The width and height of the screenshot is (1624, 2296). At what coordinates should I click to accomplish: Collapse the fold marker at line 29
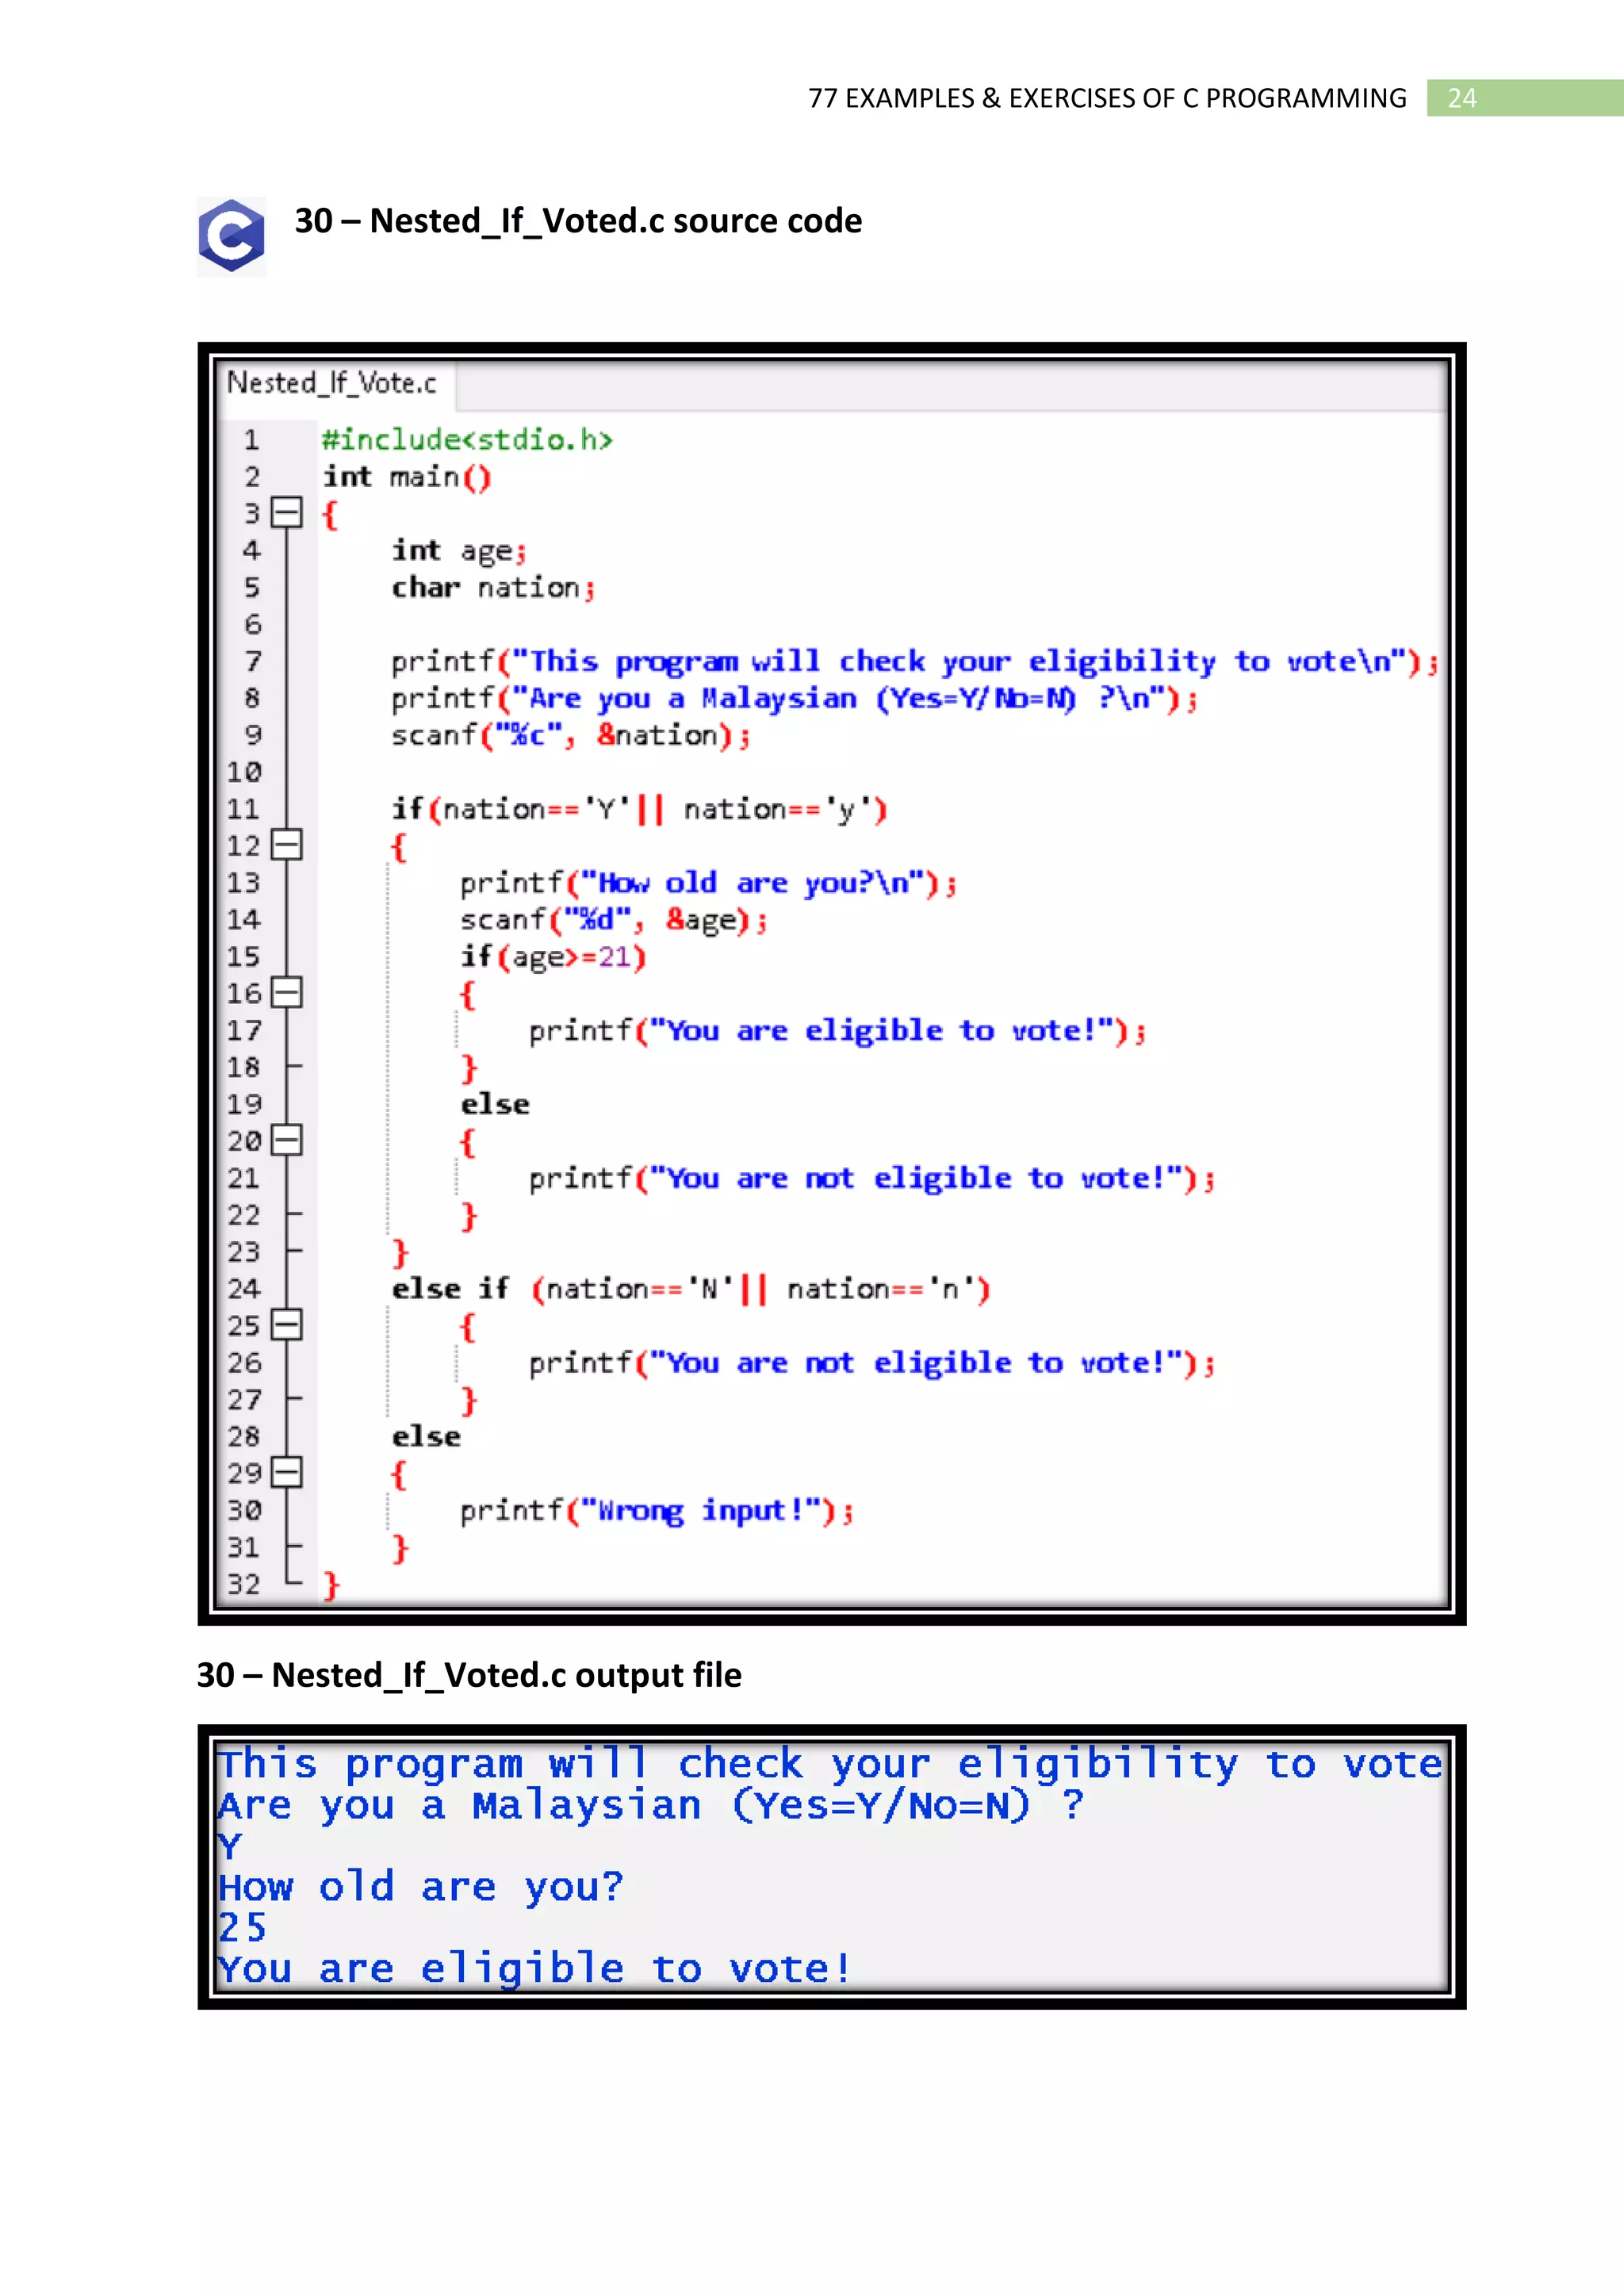(x=287, y=1472)
